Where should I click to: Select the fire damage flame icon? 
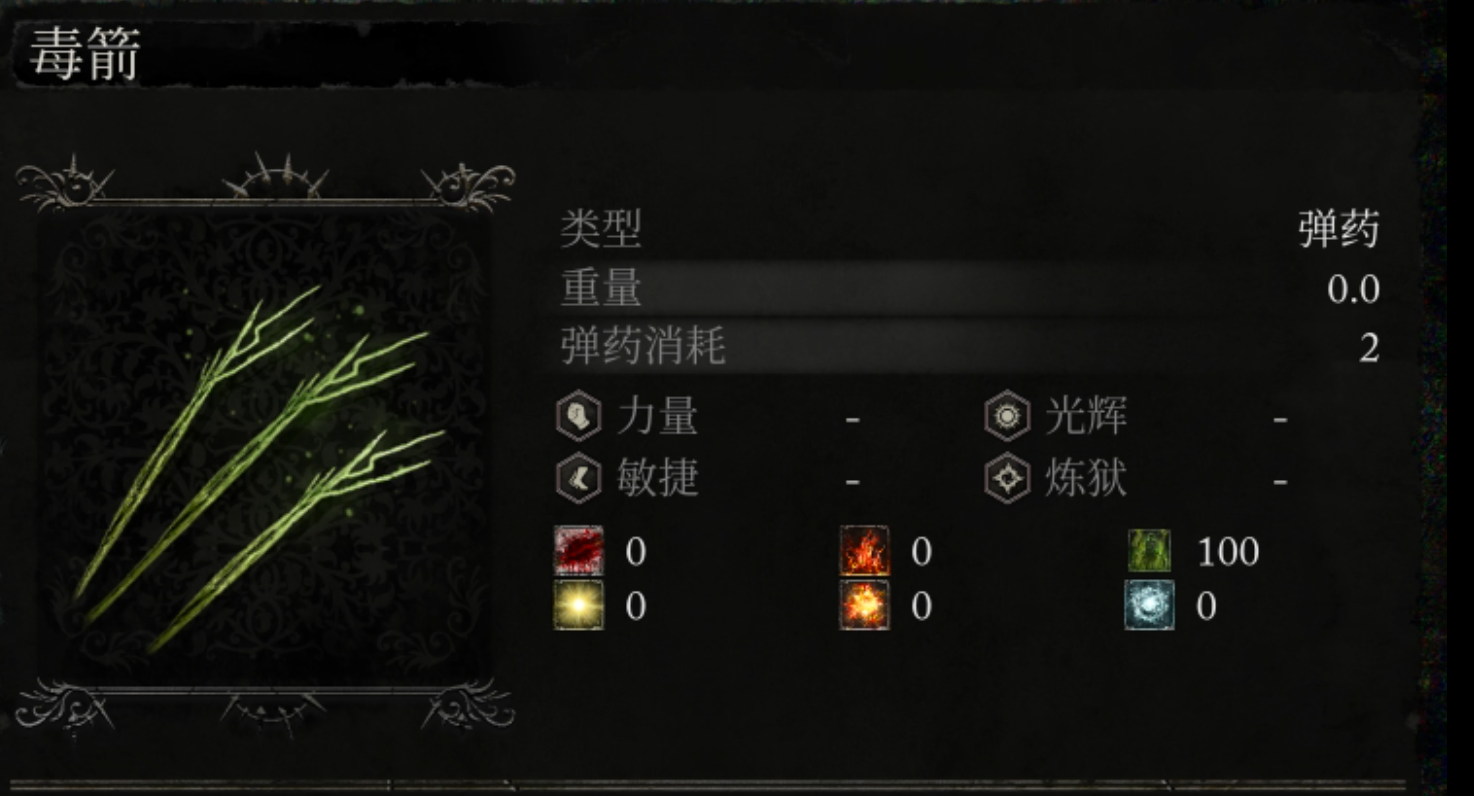pos(865,551)
